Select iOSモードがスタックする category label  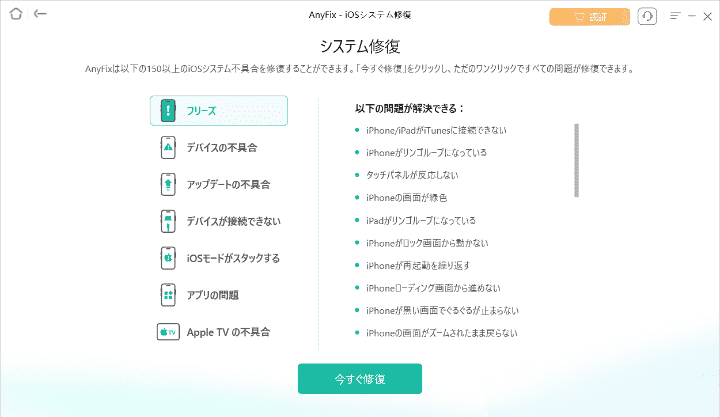click(x=233, y=259)
